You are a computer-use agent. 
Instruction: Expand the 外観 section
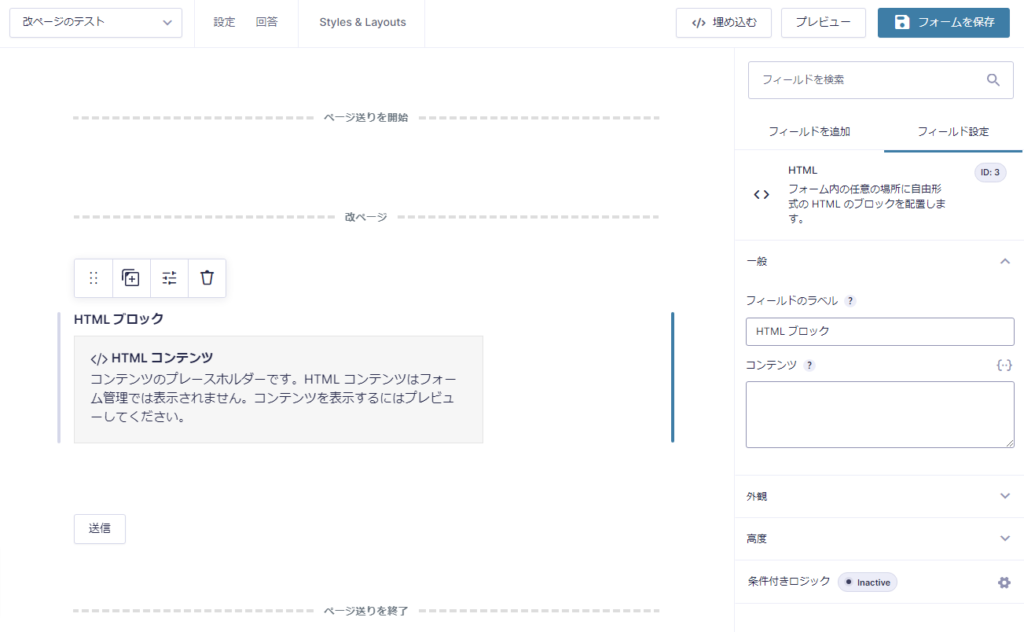tap(1005, 496)
